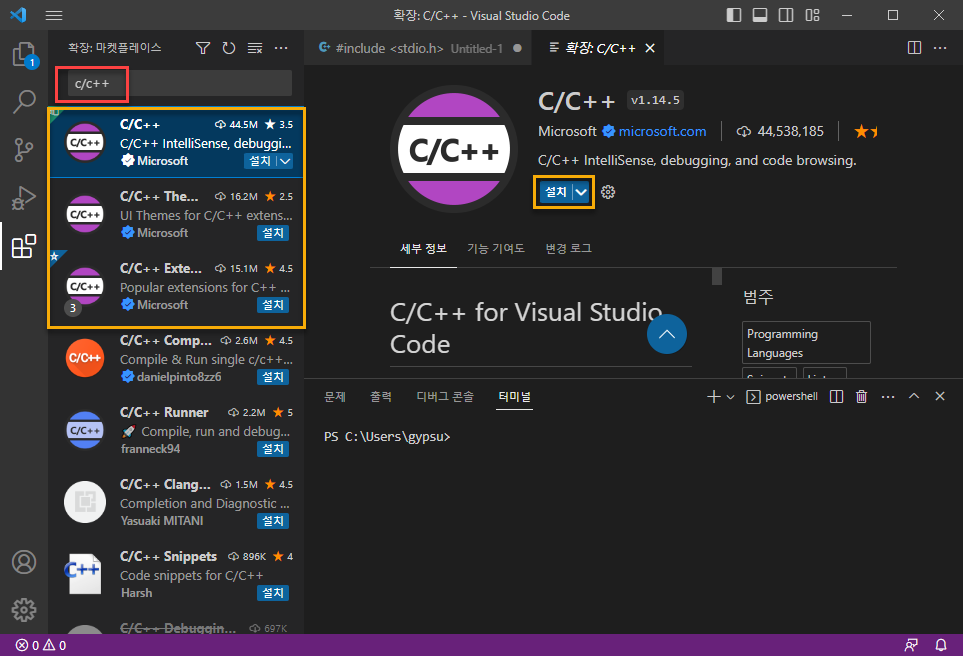The width and height of the screenshot is (963, 656).
Task: Install C/C++ Compile Run extension
Action: [x=273, y=377]
